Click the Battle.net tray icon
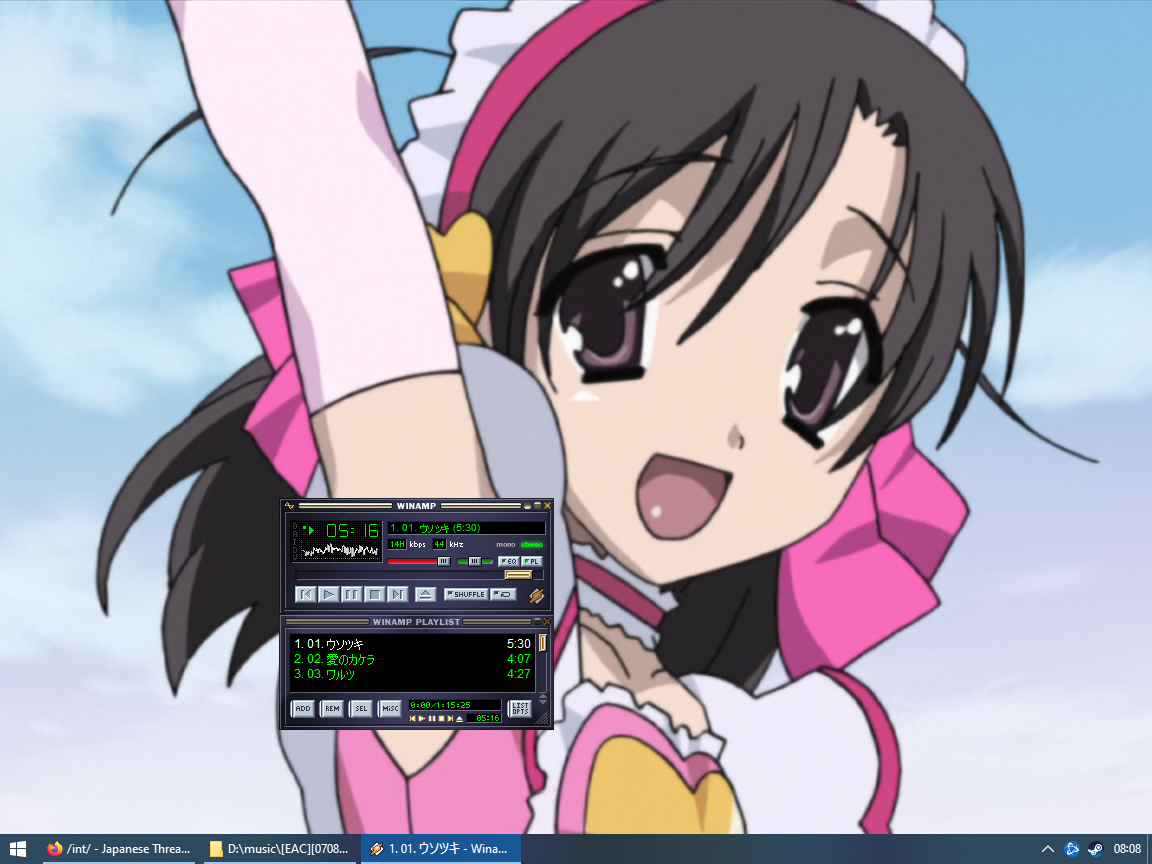Image resolution: width=1152 pixels, height=864 pixels. tap(1072, 849)
